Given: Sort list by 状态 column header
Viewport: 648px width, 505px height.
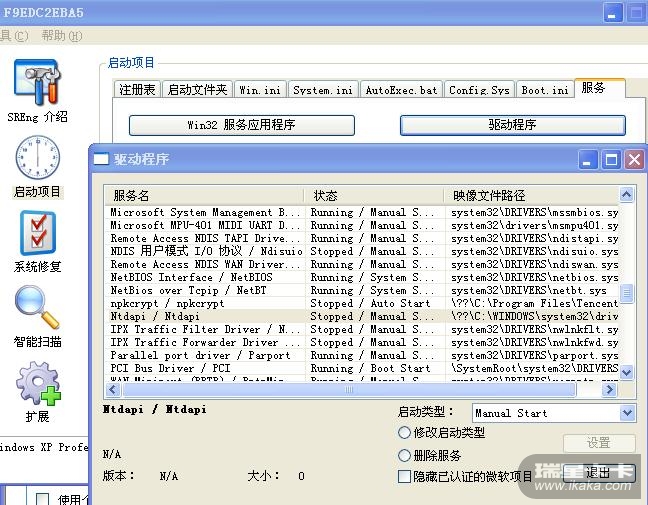Looking at the screenshot, I should click(x=374, y=195).
